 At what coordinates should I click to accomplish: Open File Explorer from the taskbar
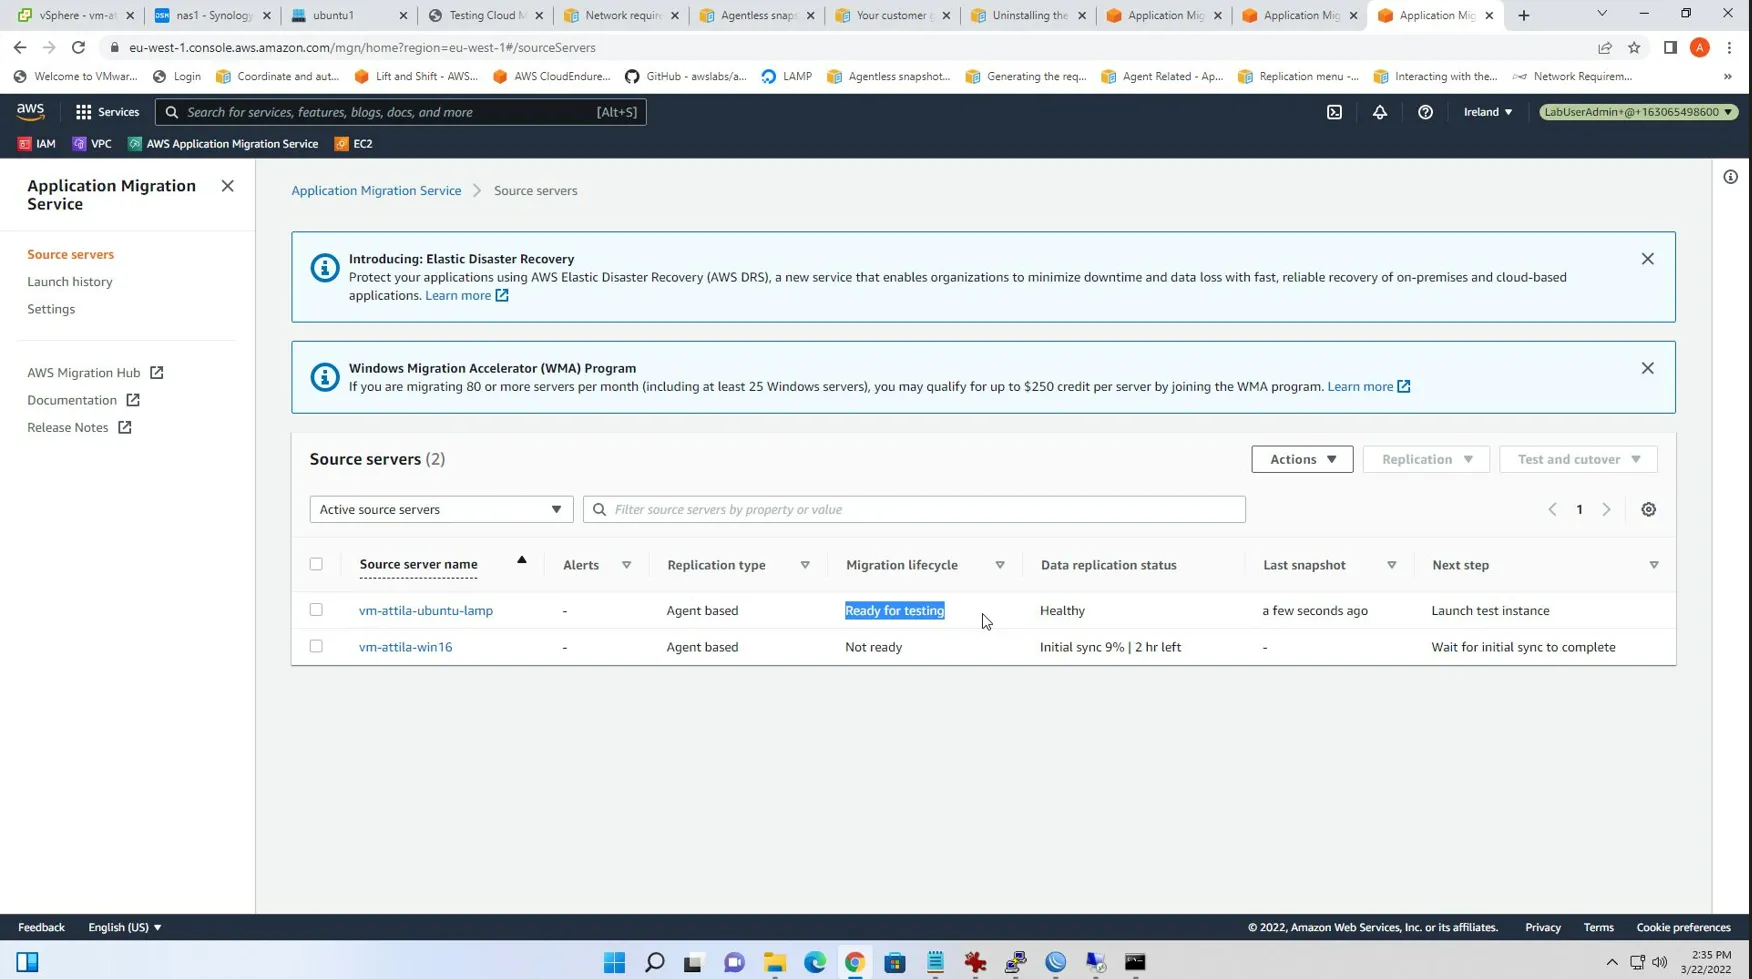pos(775,962)
